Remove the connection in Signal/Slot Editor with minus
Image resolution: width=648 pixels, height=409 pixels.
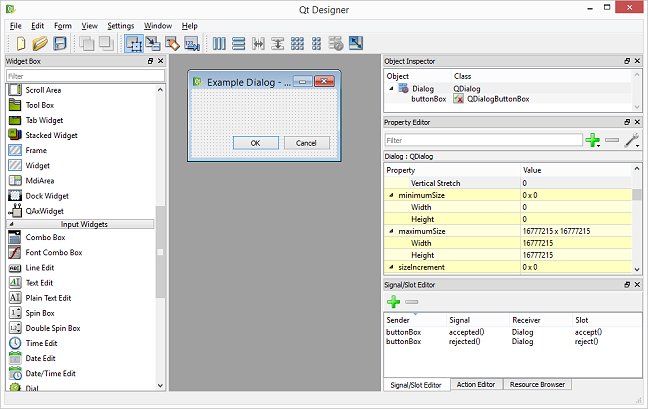point(412,302)
